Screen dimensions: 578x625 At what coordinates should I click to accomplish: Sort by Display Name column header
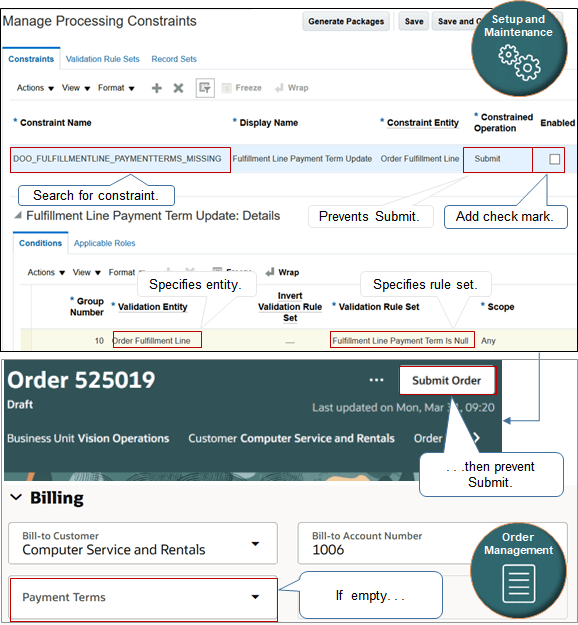click(268, 123)
